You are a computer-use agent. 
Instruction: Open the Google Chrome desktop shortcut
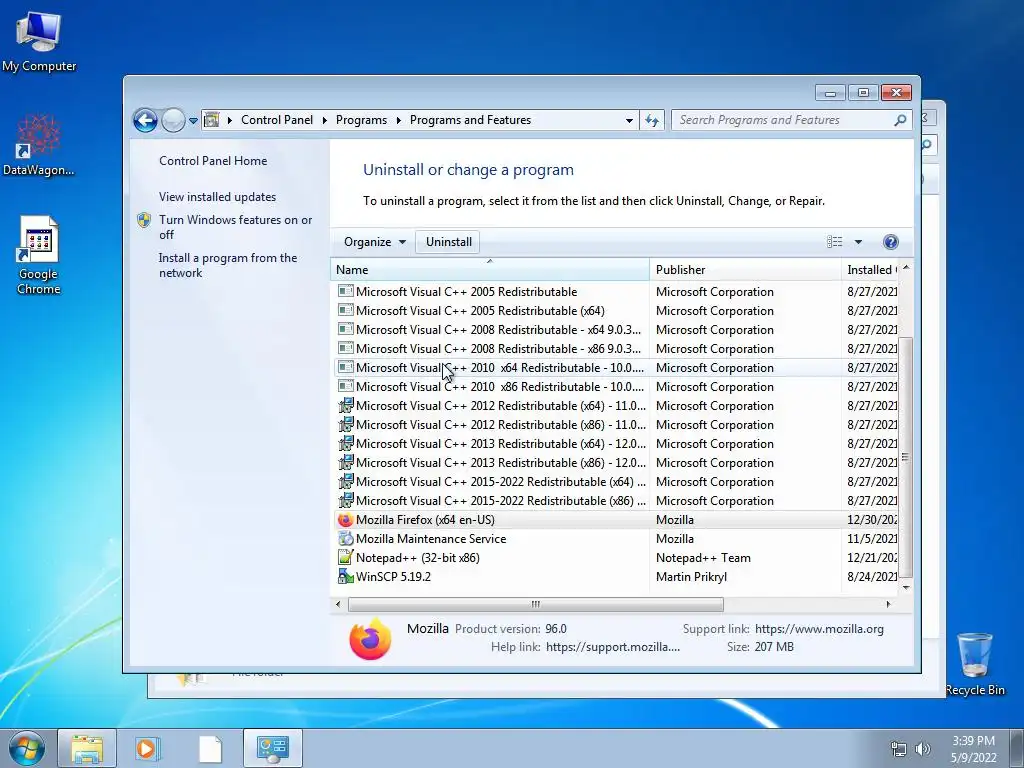pos(39,255)
